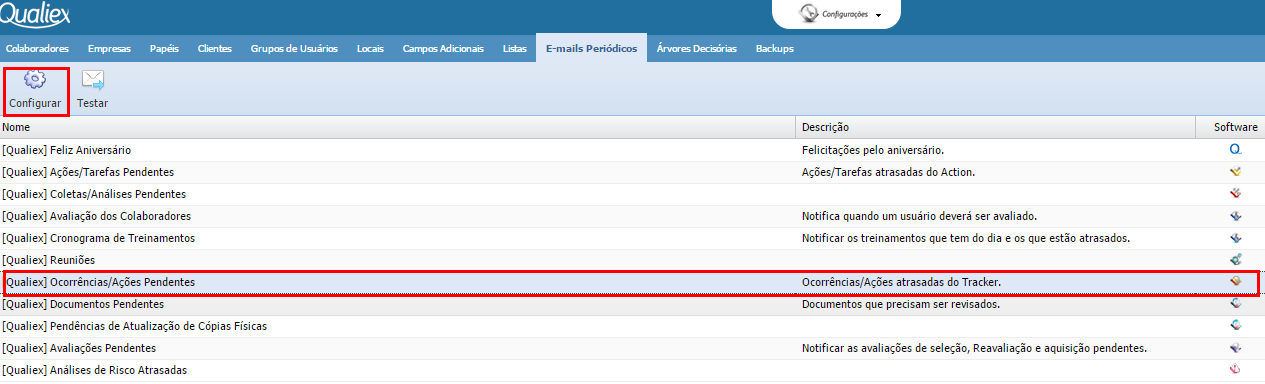Select row [Qualiex] Análises de Risco Atrasadas
The image size is (1265, 384).
coord(632,370)
